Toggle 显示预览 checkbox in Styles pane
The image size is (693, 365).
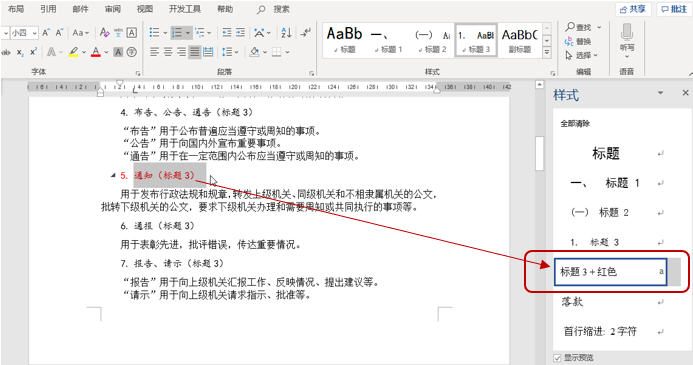click(x=557, y=357)
